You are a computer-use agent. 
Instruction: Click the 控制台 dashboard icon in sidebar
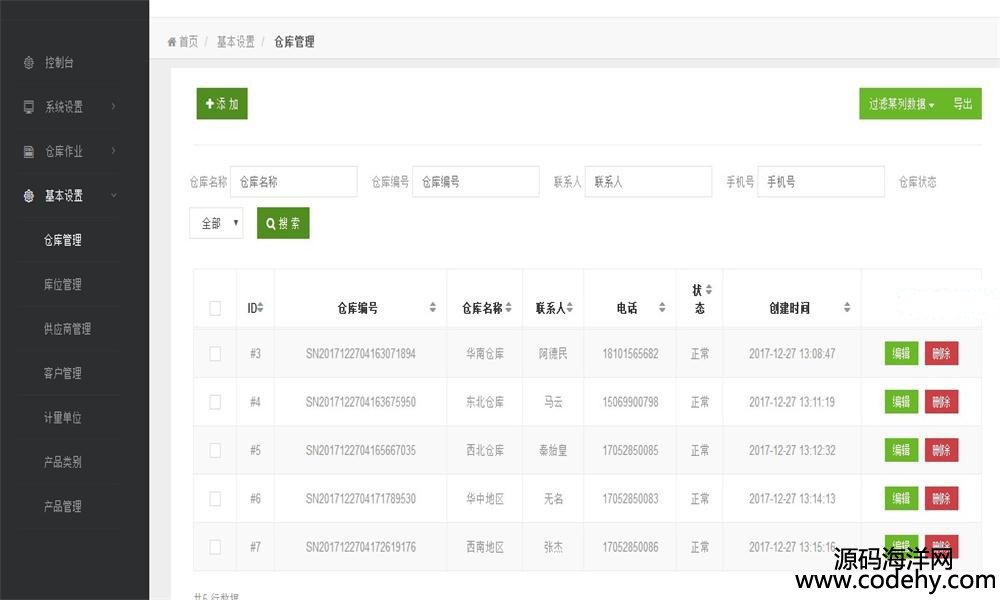pos(28,63)
